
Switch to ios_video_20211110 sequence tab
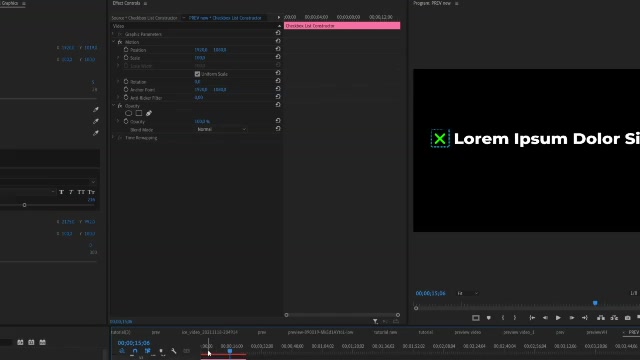tap(209, 332)
